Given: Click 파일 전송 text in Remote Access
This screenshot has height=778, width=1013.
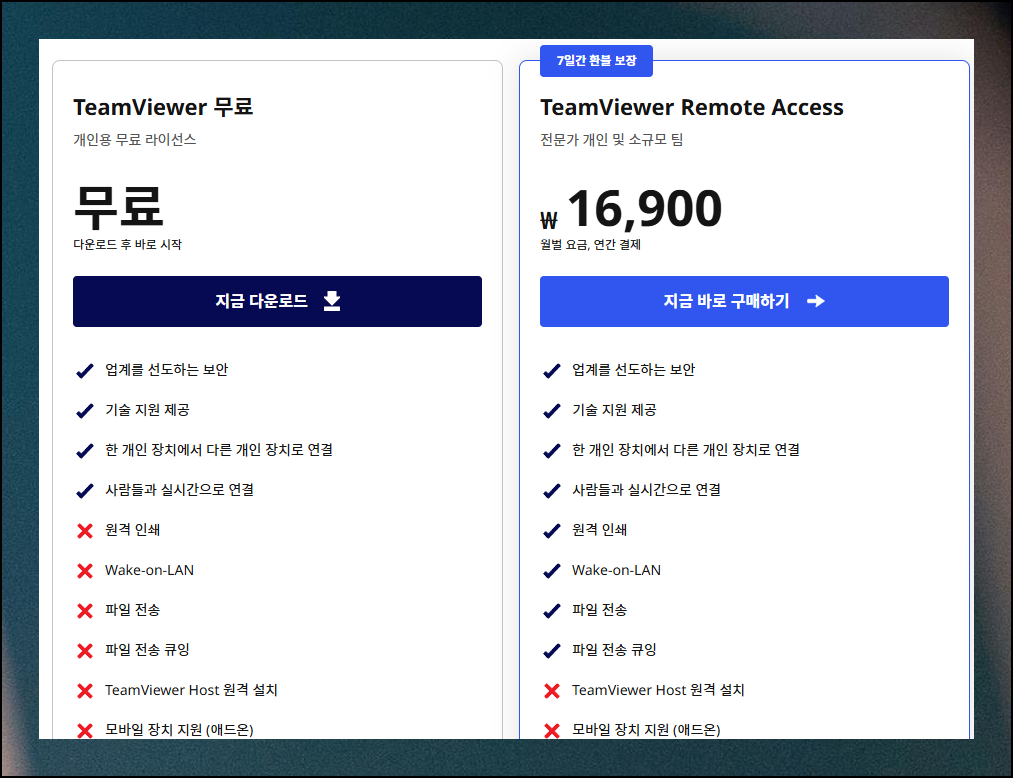Looking at the screenshot, I should click(x=600, y=610).
